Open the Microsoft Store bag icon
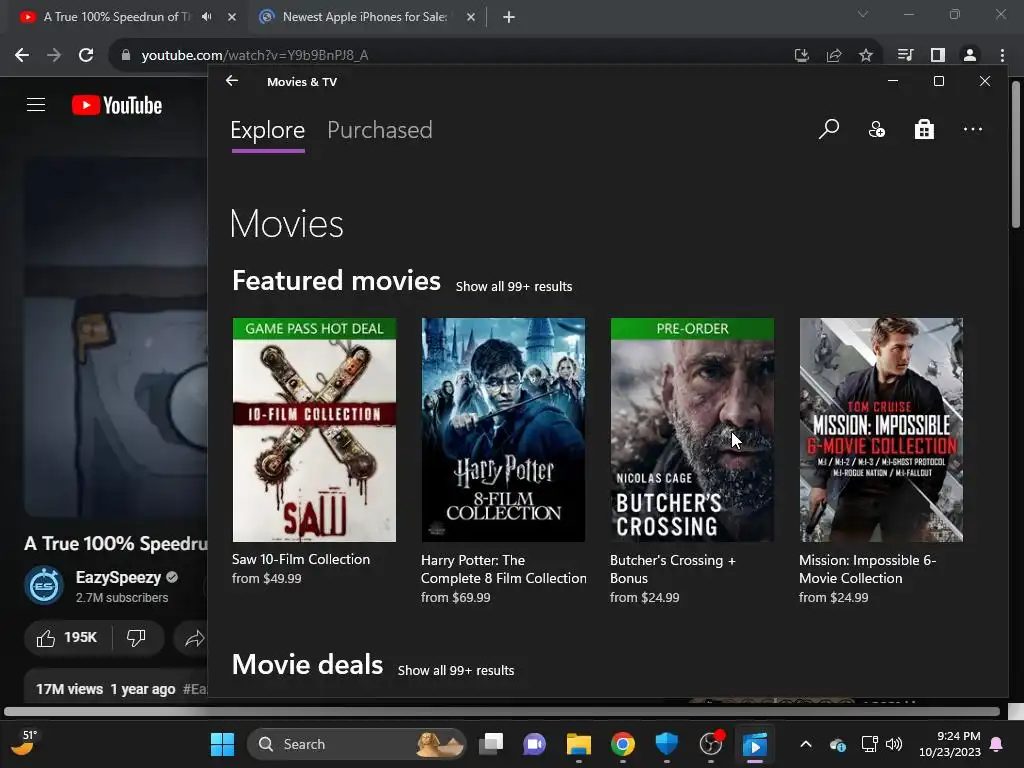This screenshot has width=1024, height=768. (924, 129)
